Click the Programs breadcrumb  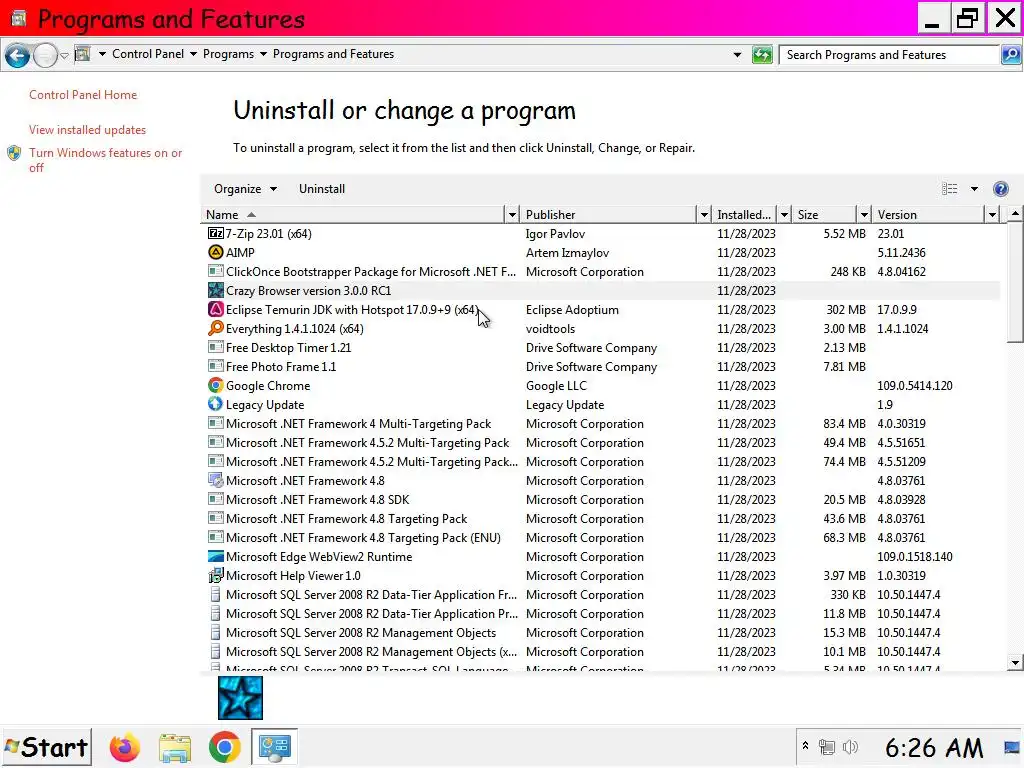[x=228, y=54]
